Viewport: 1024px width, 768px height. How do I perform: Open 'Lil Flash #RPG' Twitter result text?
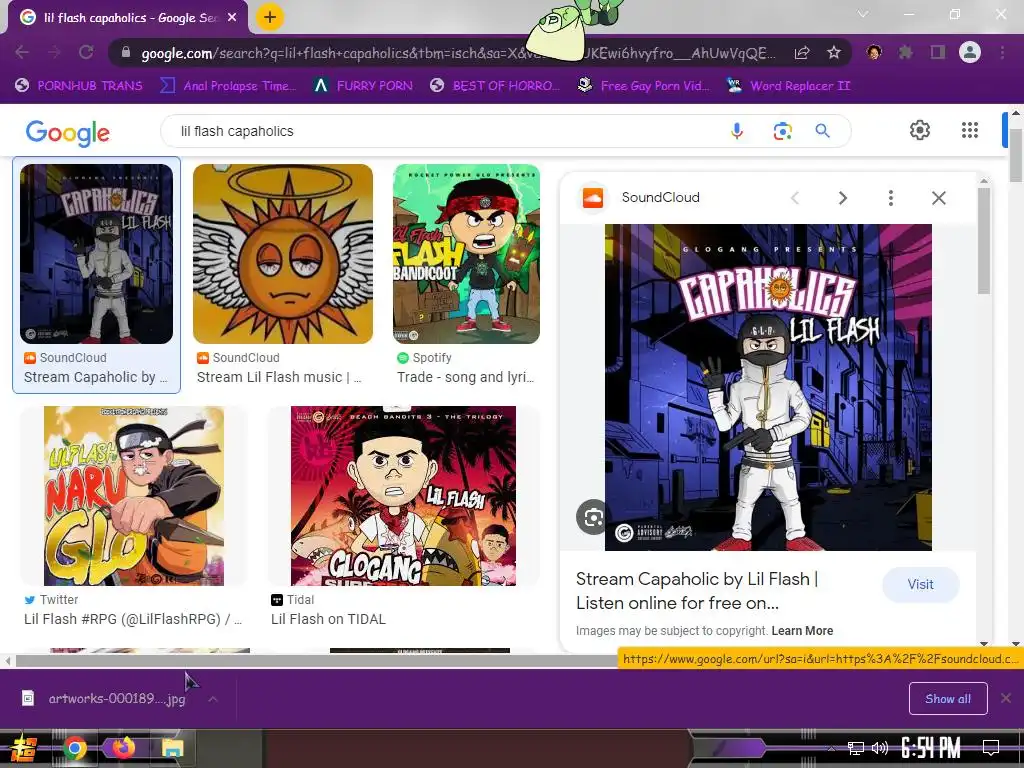133,619
